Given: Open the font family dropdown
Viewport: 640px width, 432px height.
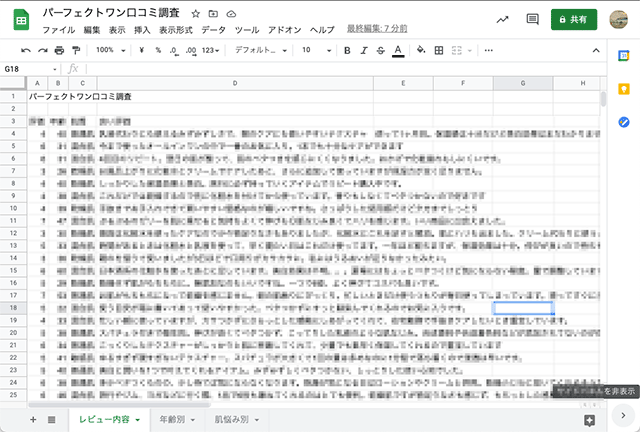Looking at the screenshot, I should click(260, 50).
